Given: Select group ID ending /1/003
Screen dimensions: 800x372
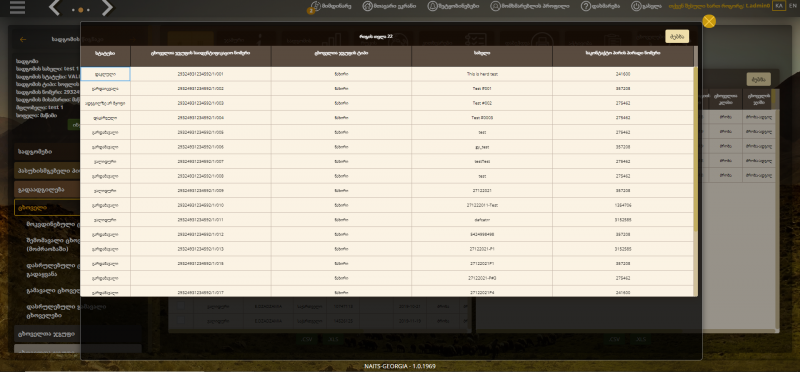Looking at the screenshot, I should click(201, 103).
